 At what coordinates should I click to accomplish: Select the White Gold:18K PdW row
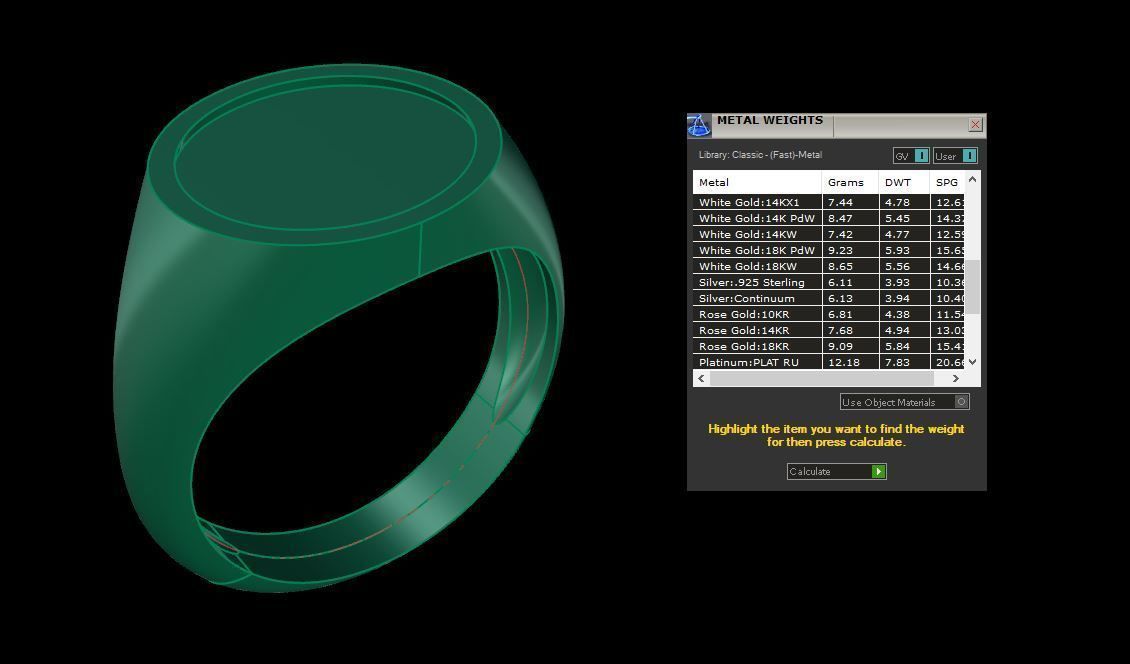click(x=829, y=250)
